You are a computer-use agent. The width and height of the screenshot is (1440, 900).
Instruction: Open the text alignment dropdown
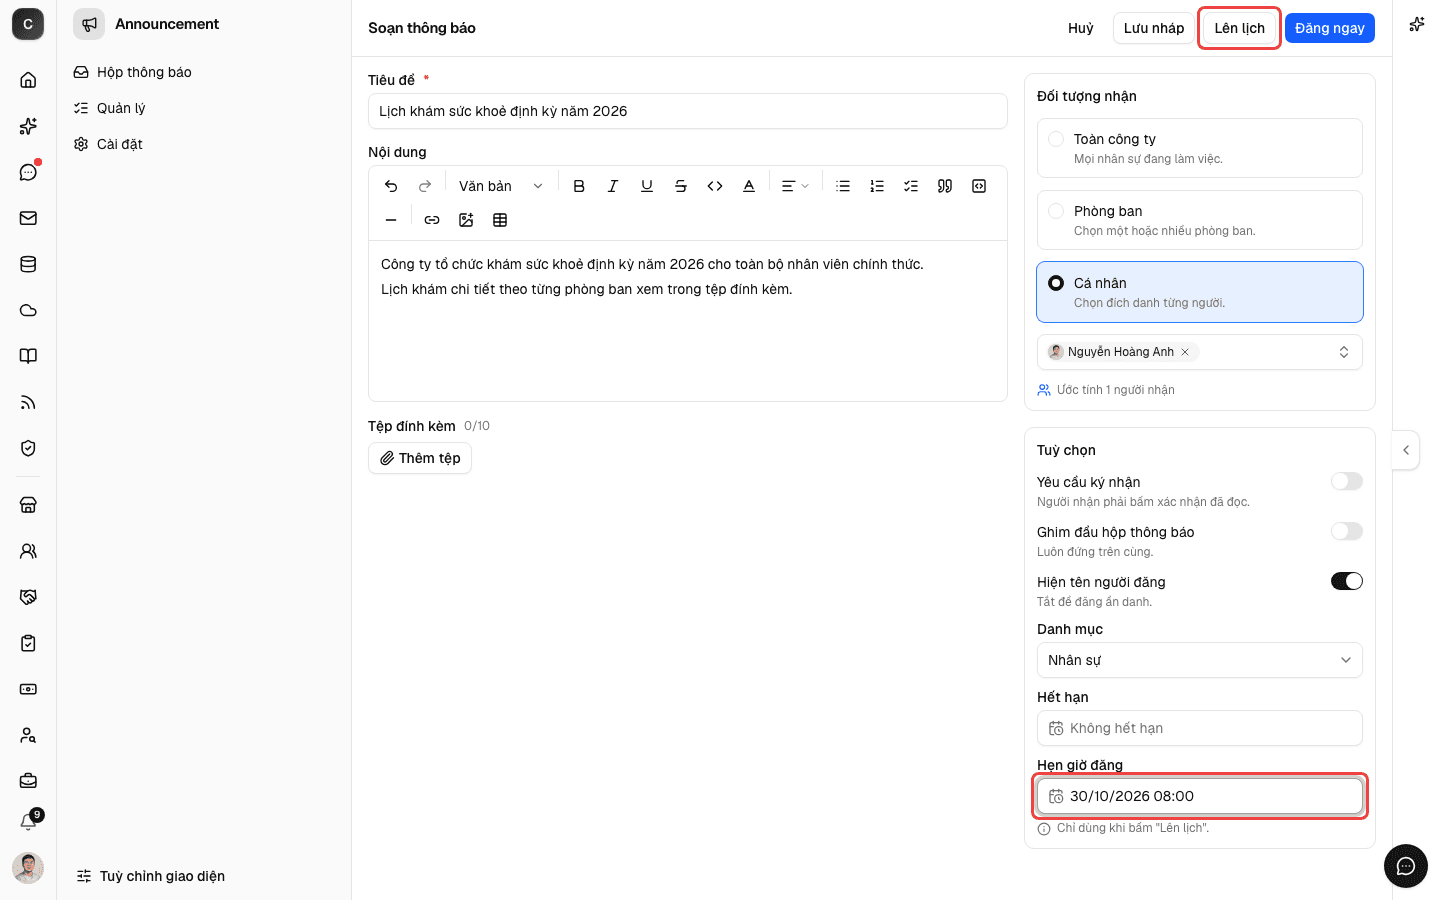[795, 186]
